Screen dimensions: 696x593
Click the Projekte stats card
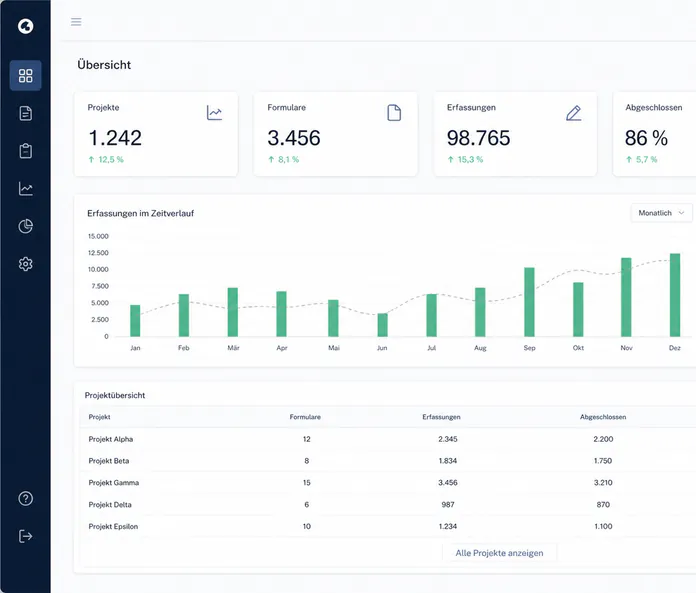click(156, 134)
